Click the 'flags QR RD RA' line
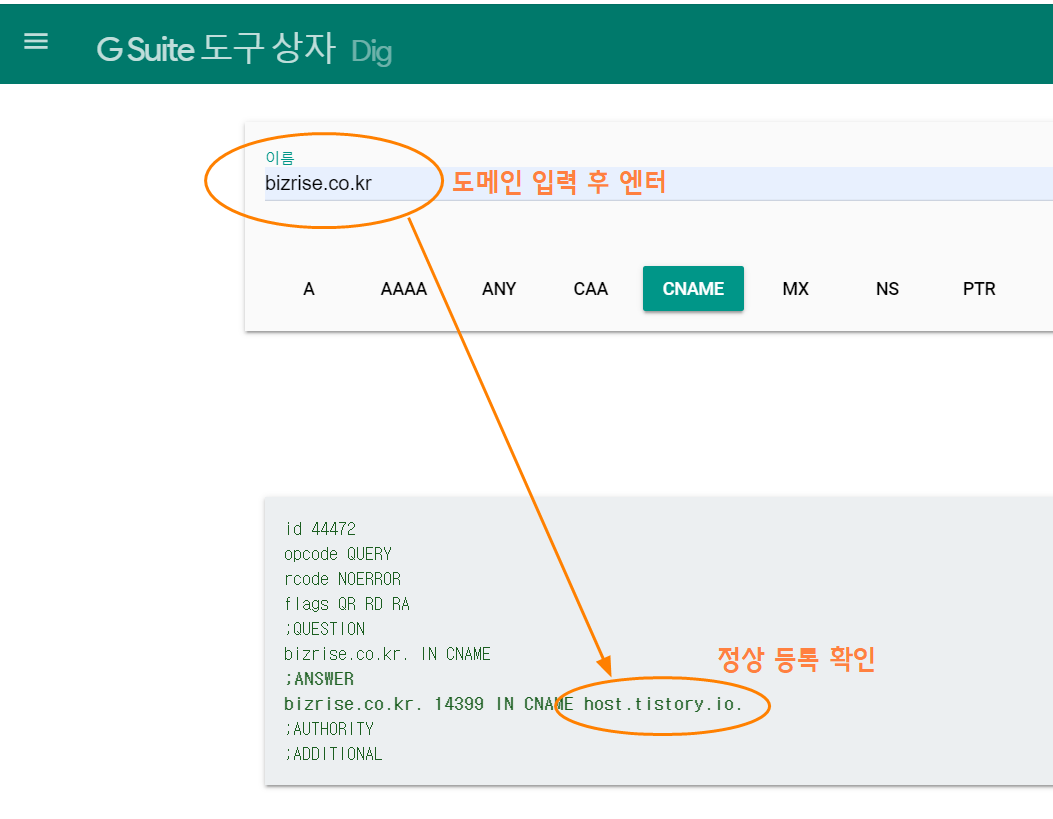This screenshot has width=1053, height=819. click(347, 604)
